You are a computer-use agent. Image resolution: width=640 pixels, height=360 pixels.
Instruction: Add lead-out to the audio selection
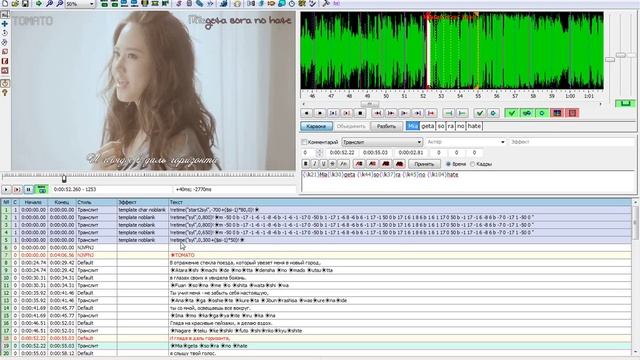point(462,113)
